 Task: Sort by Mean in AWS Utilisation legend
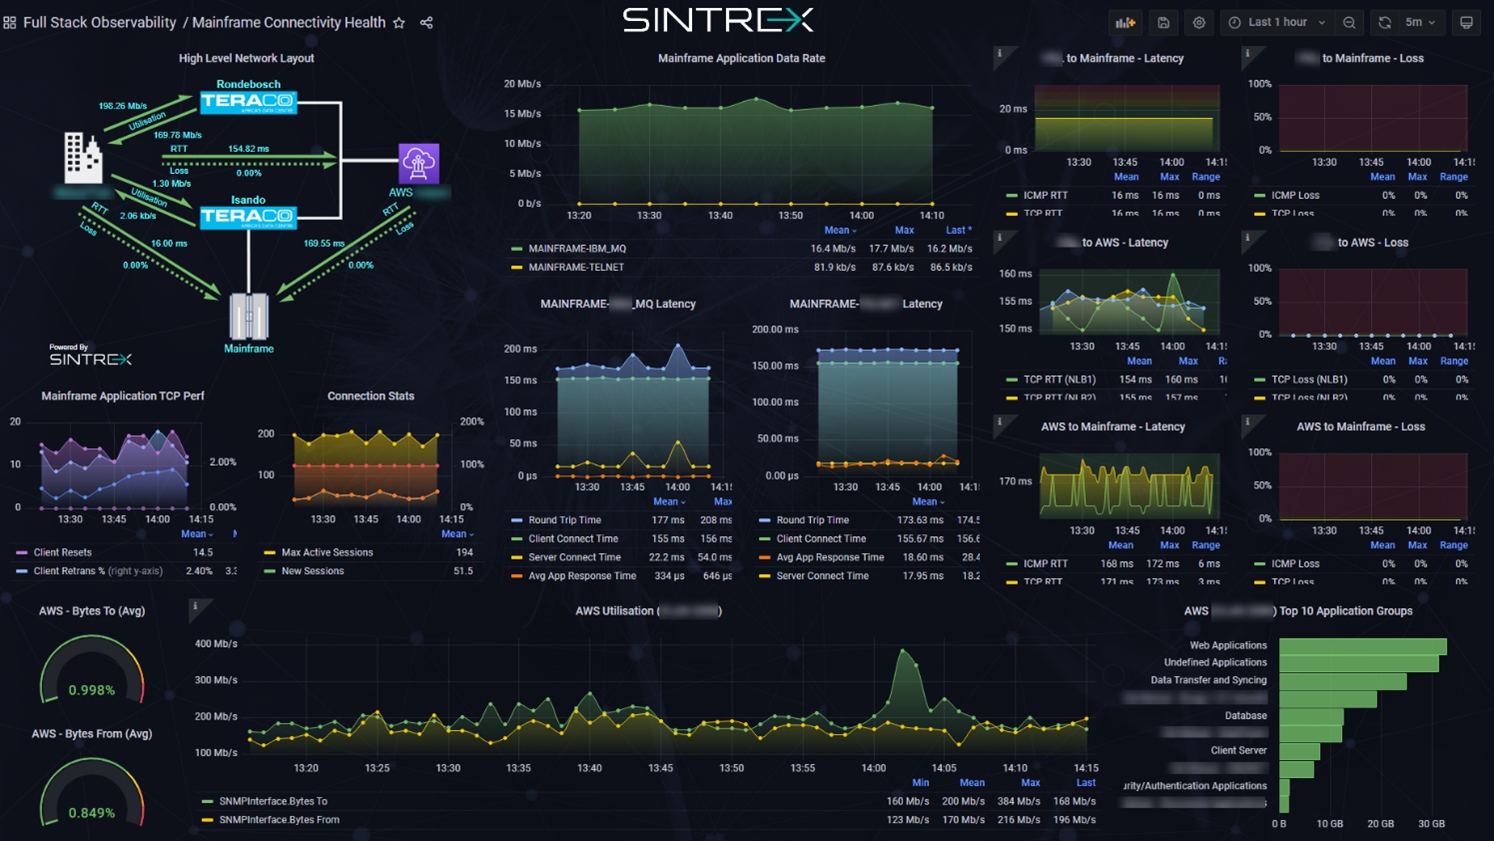coord(972,783)
